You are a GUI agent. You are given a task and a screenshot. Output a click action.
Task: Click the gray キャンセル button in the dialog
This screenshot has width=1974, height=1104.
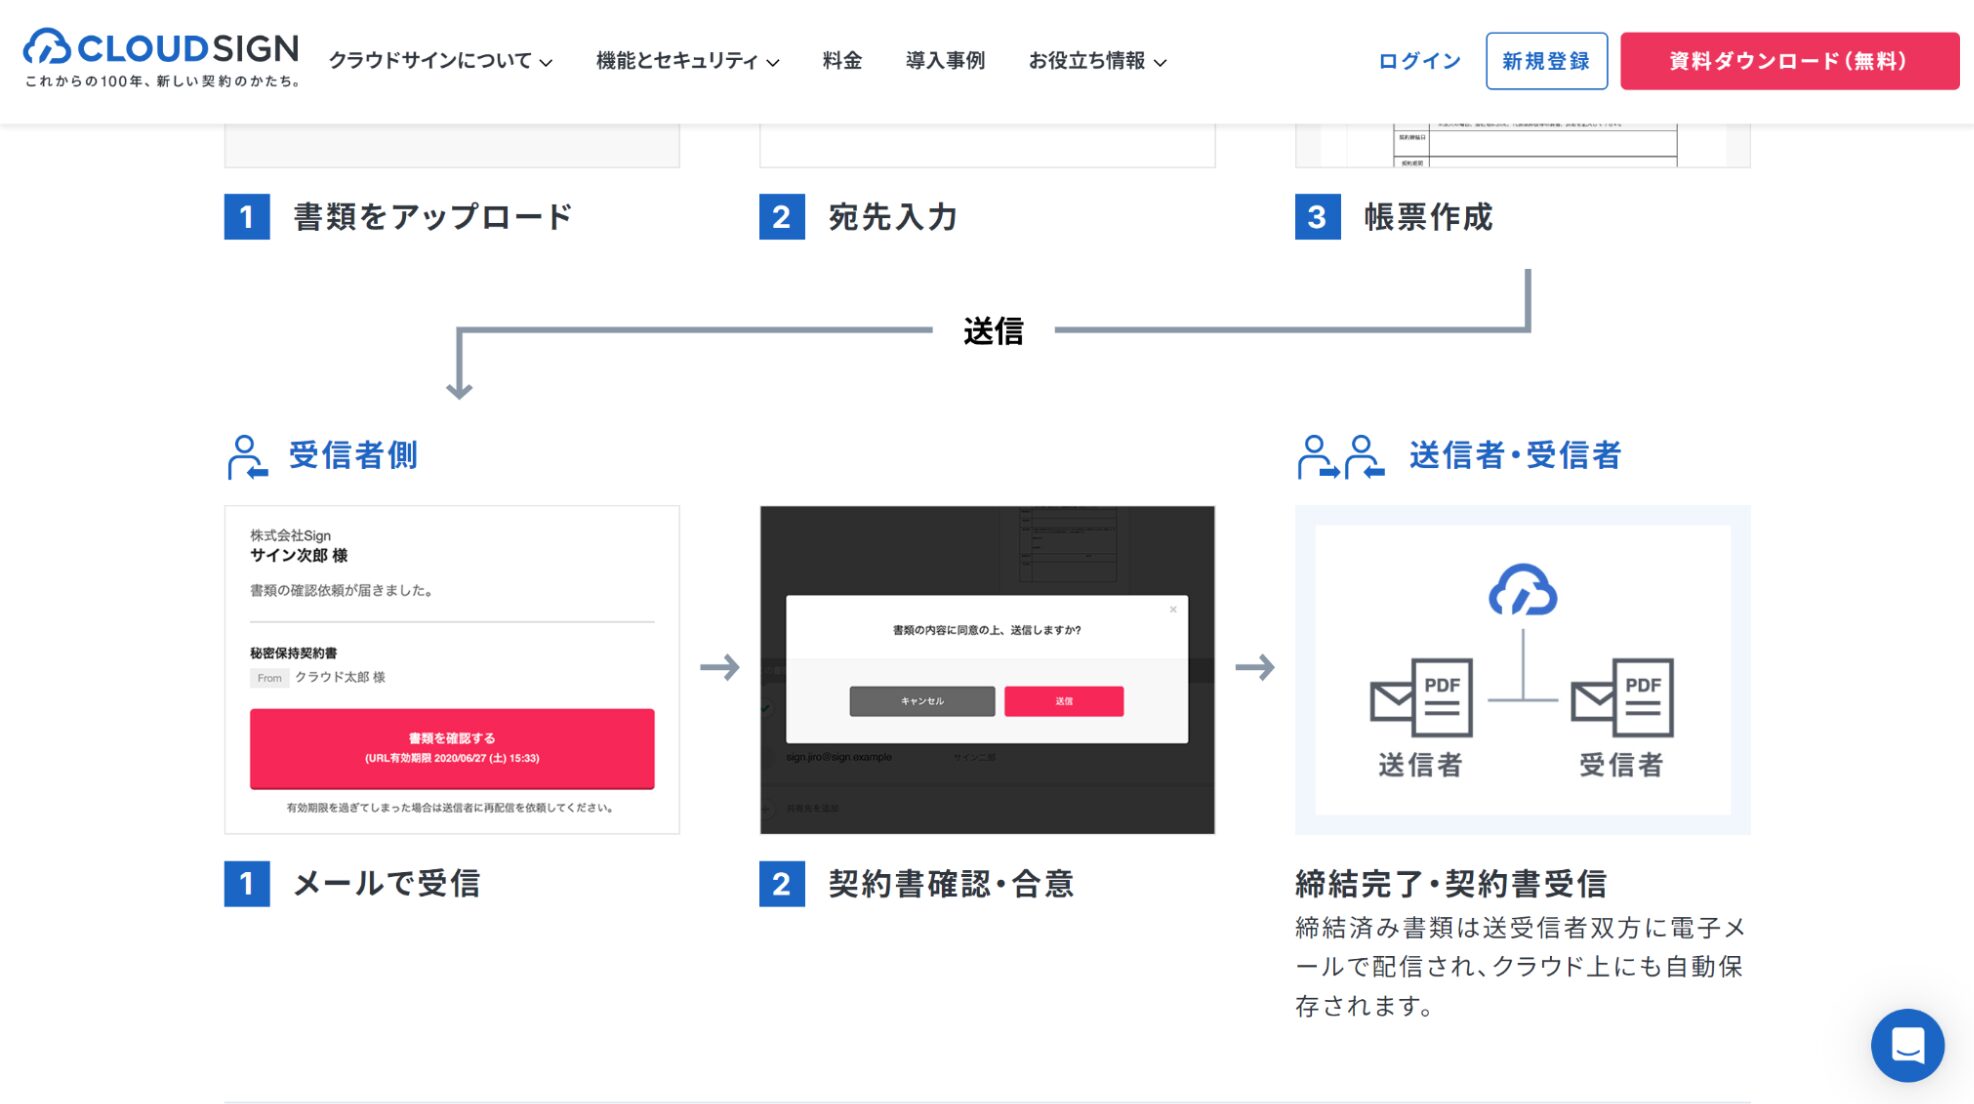pyautogui.click(x=922, y=701)
